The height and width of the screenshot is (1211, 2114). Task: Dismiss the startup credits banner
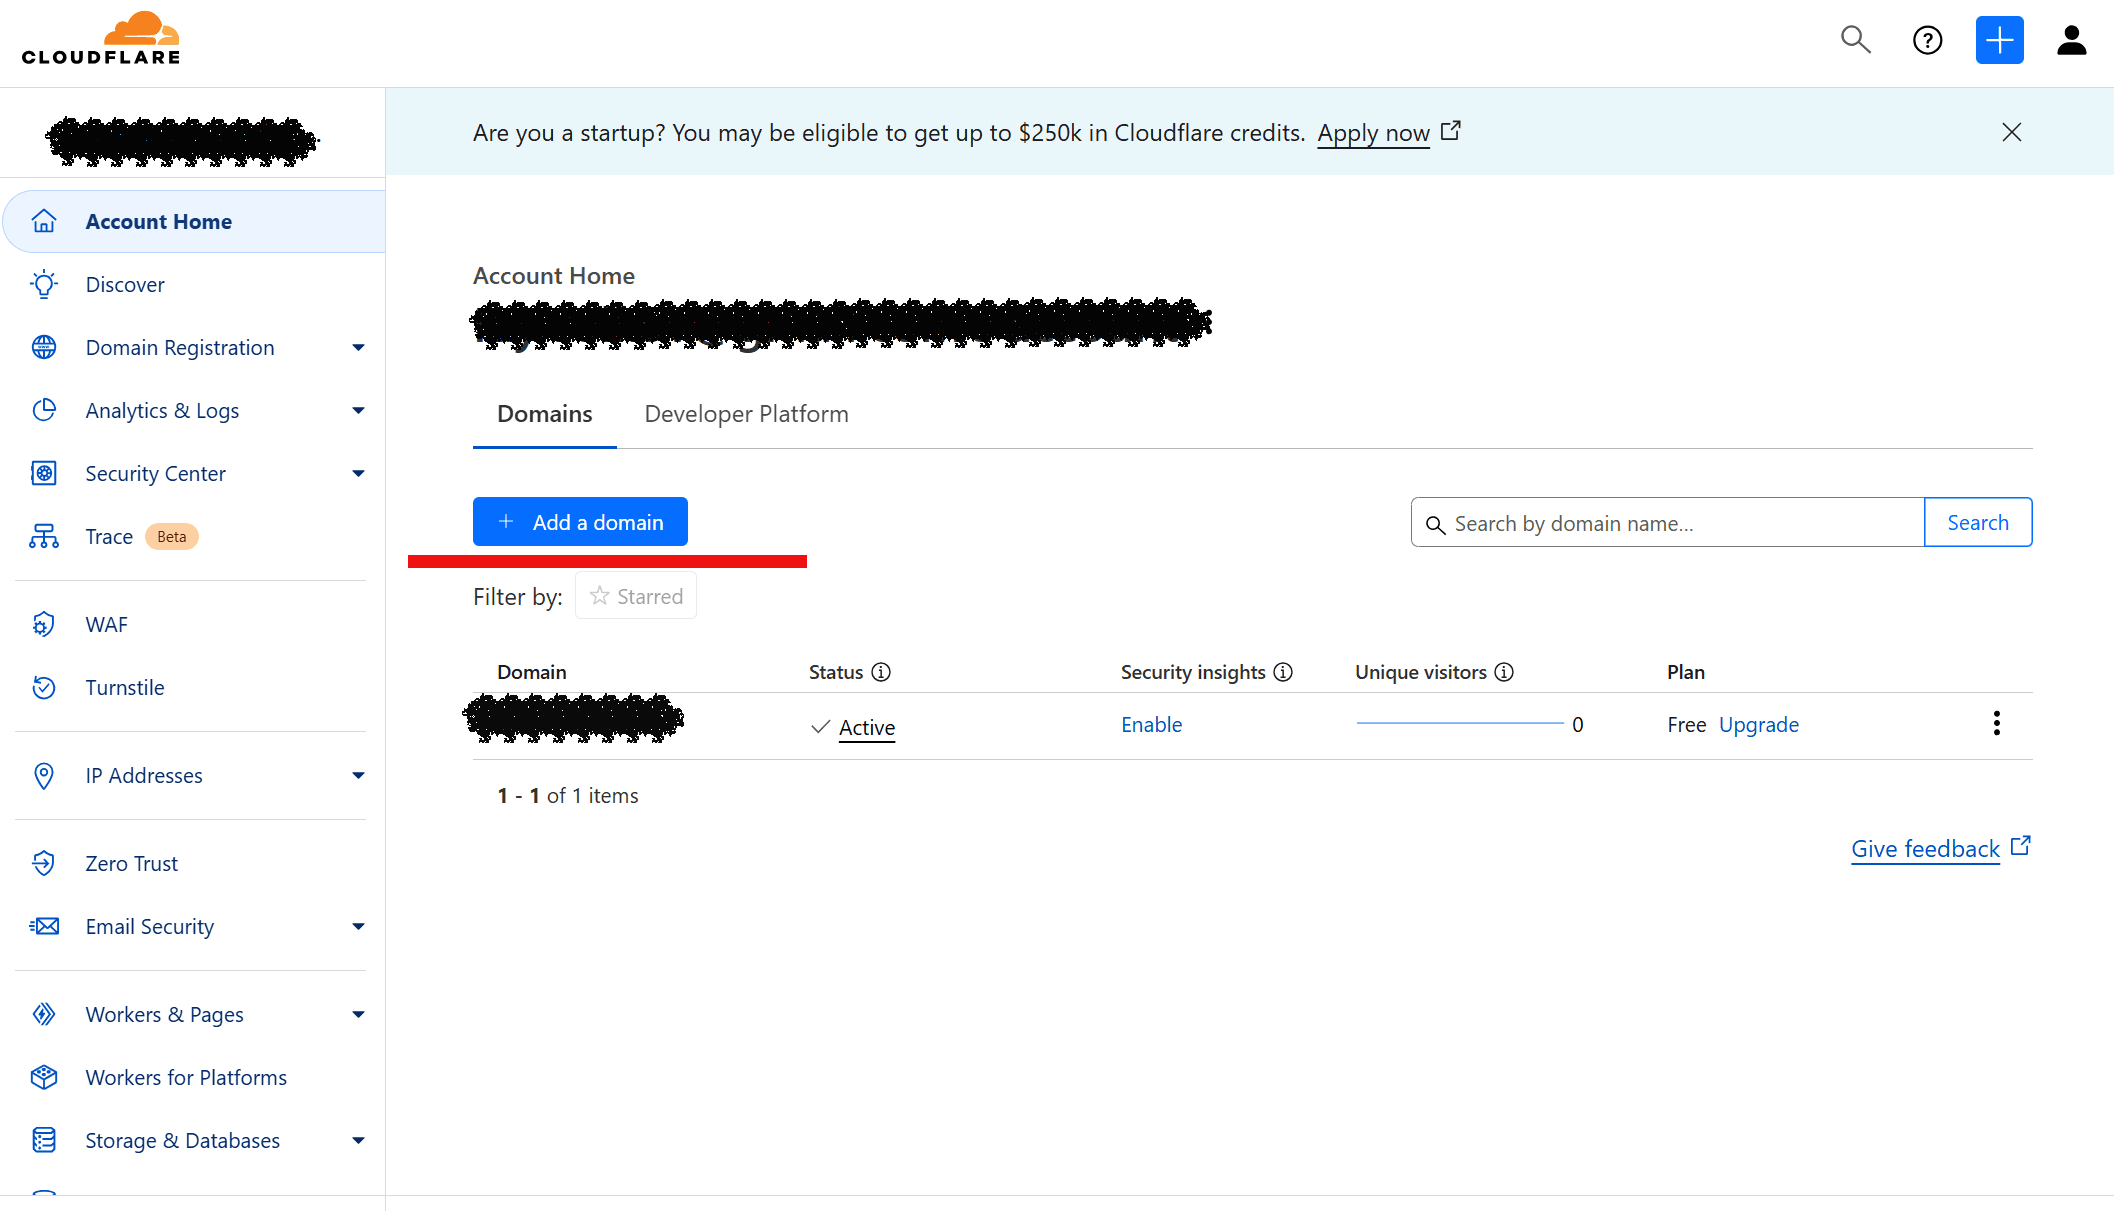pyautogui.click(x=2012, y=132)
